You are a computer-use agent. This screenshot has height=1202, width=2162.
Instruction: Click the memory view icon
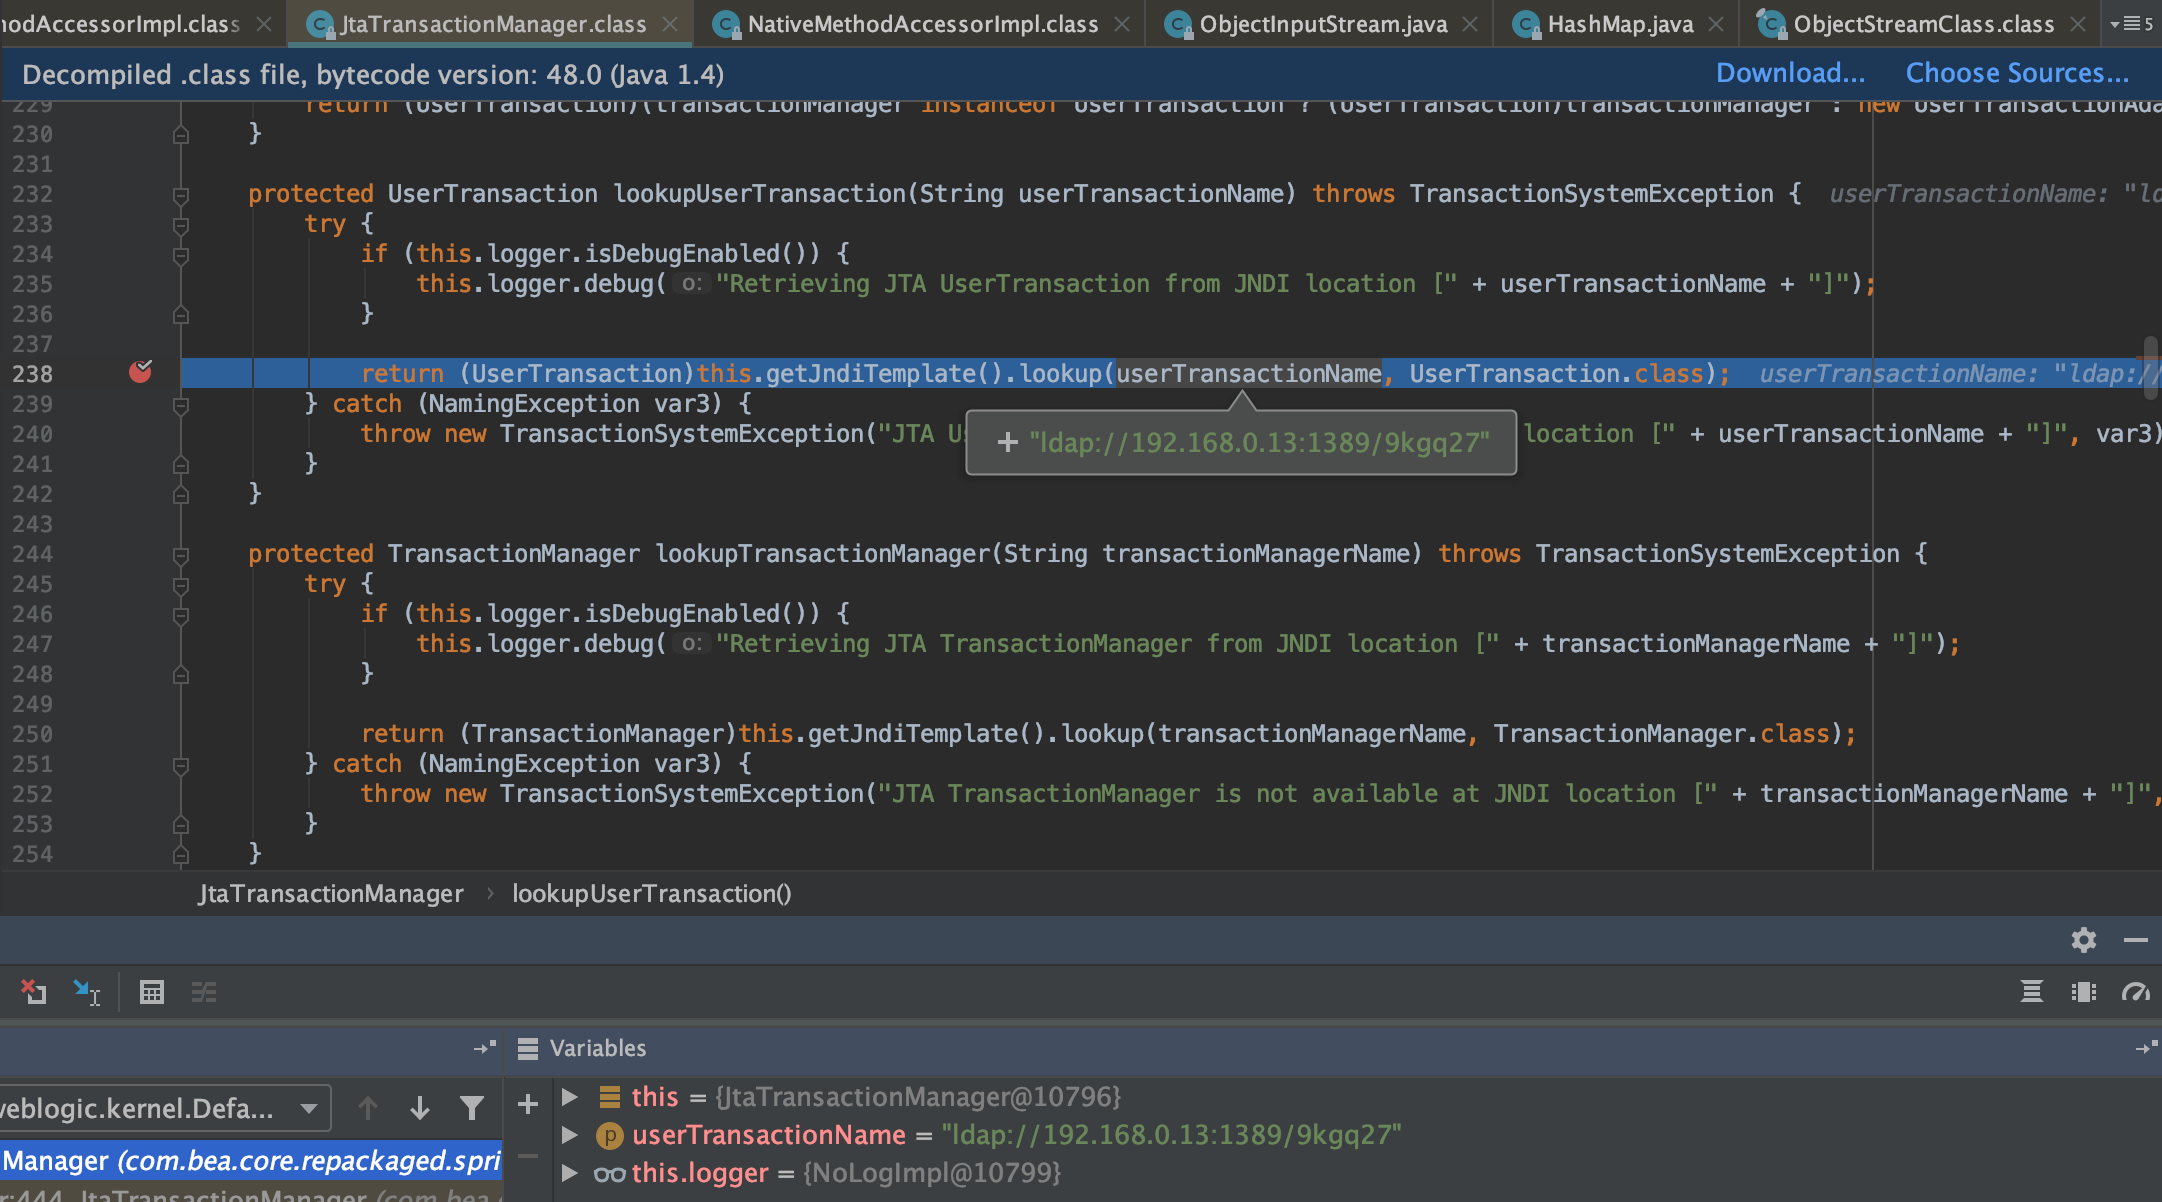pyautogui.click(x=2084, y=992)
